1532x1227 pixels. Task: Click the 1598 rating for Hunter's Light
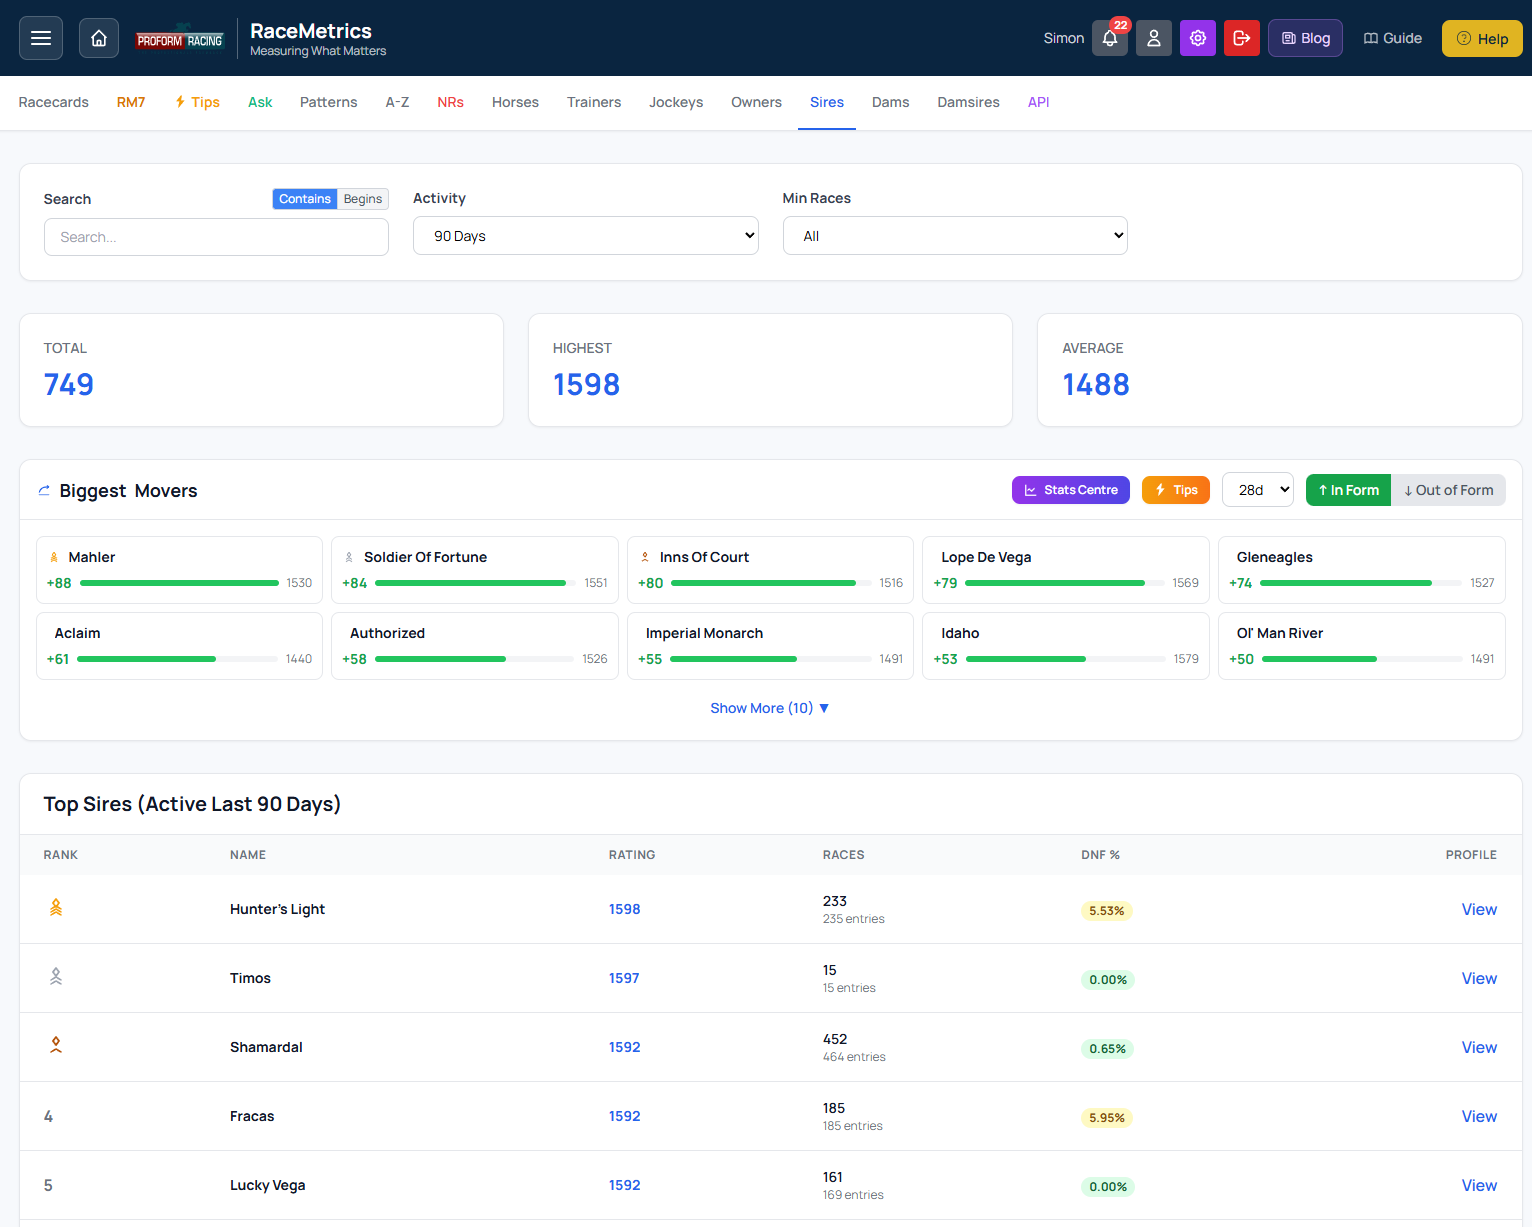(625, 909)
